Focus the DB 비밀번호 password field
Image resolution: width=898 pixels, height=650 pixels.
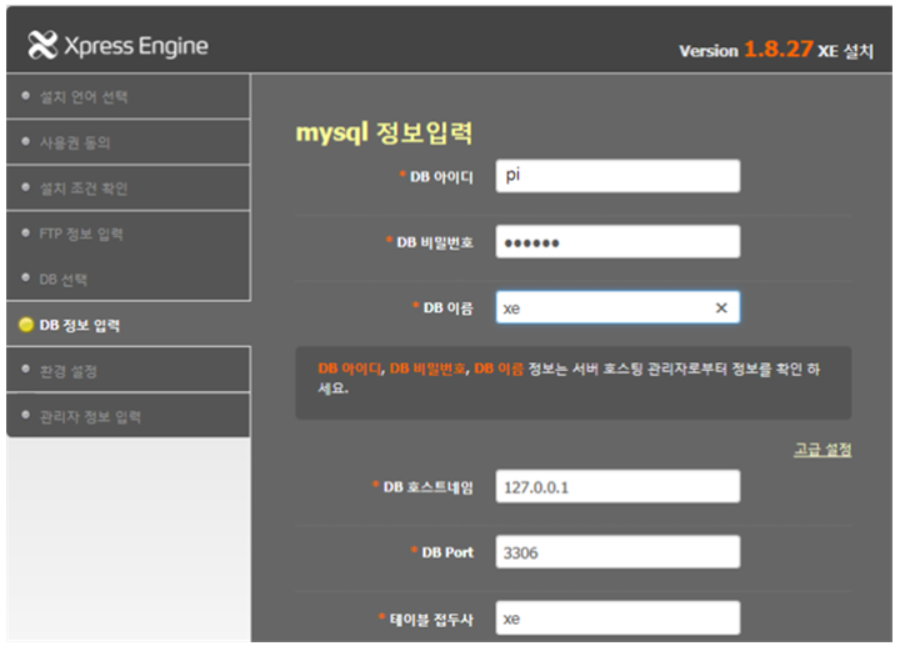(618, 242)
